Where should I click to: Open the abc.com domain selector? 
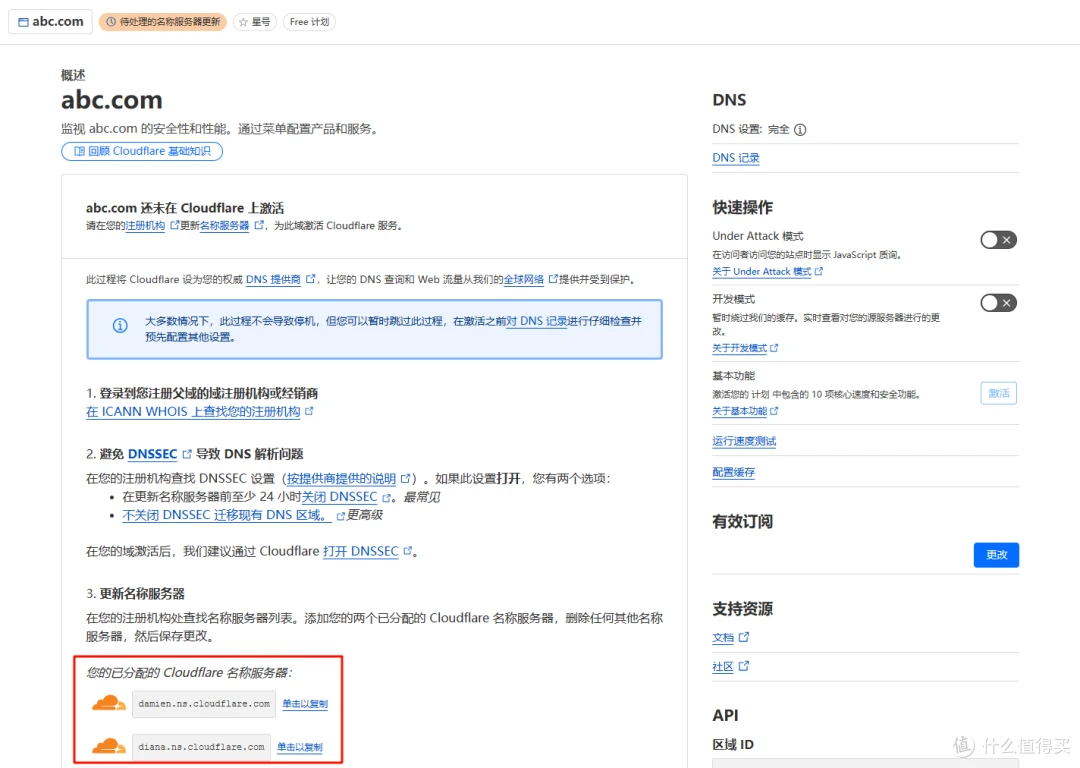51,22
